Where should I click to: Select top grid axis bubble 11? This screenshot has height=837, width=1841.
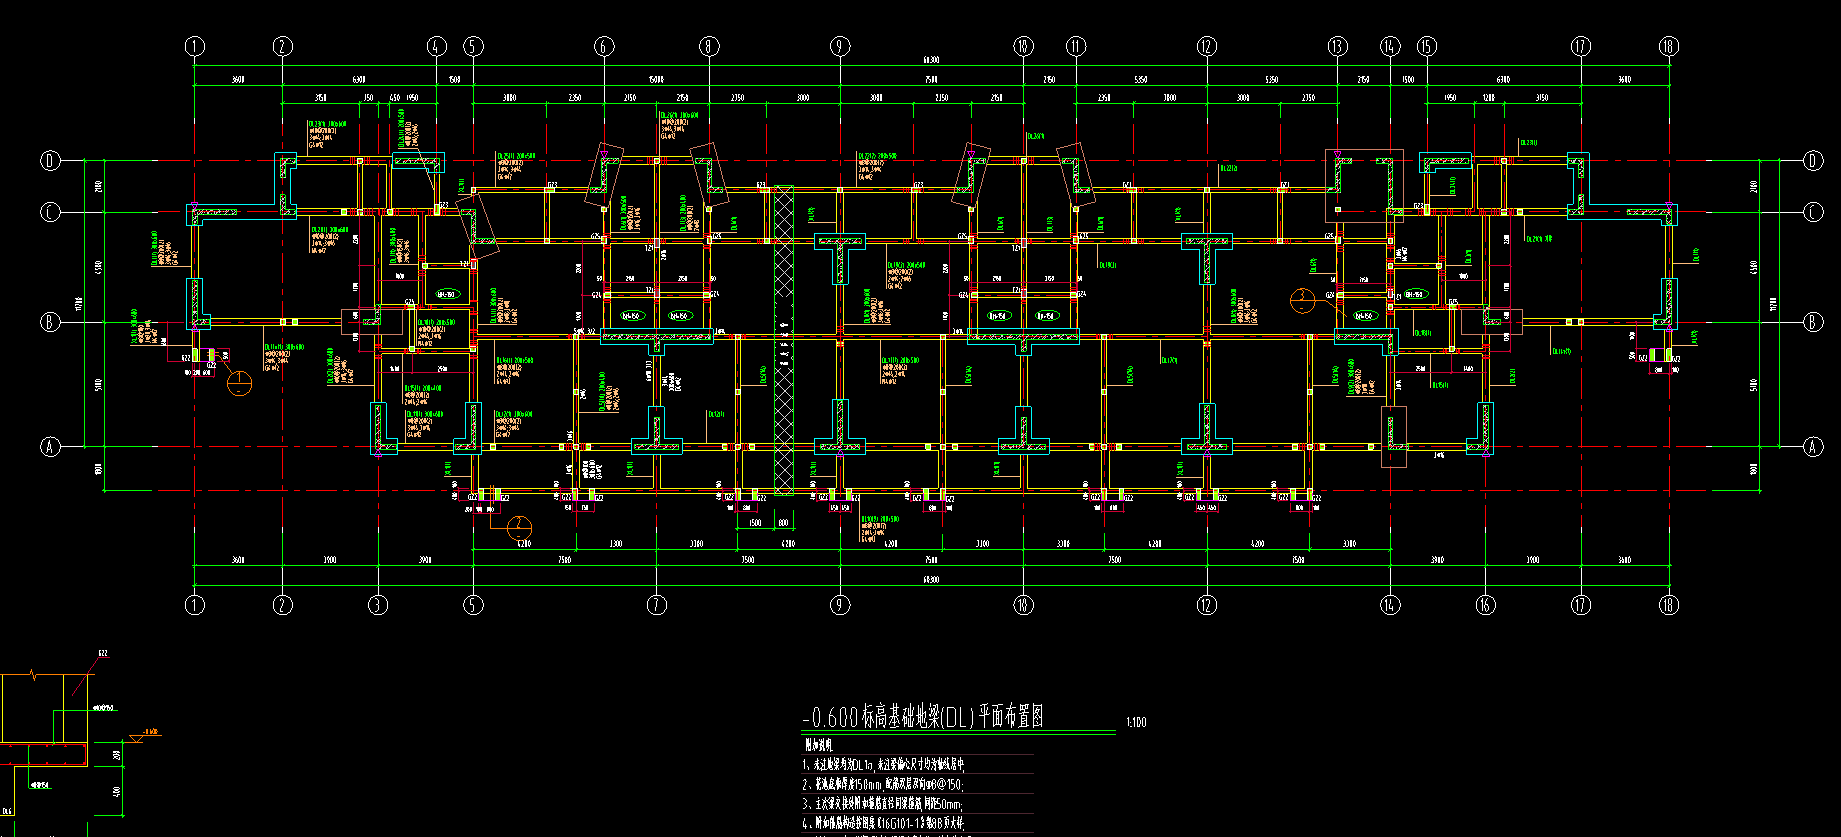coord(1076,46)
